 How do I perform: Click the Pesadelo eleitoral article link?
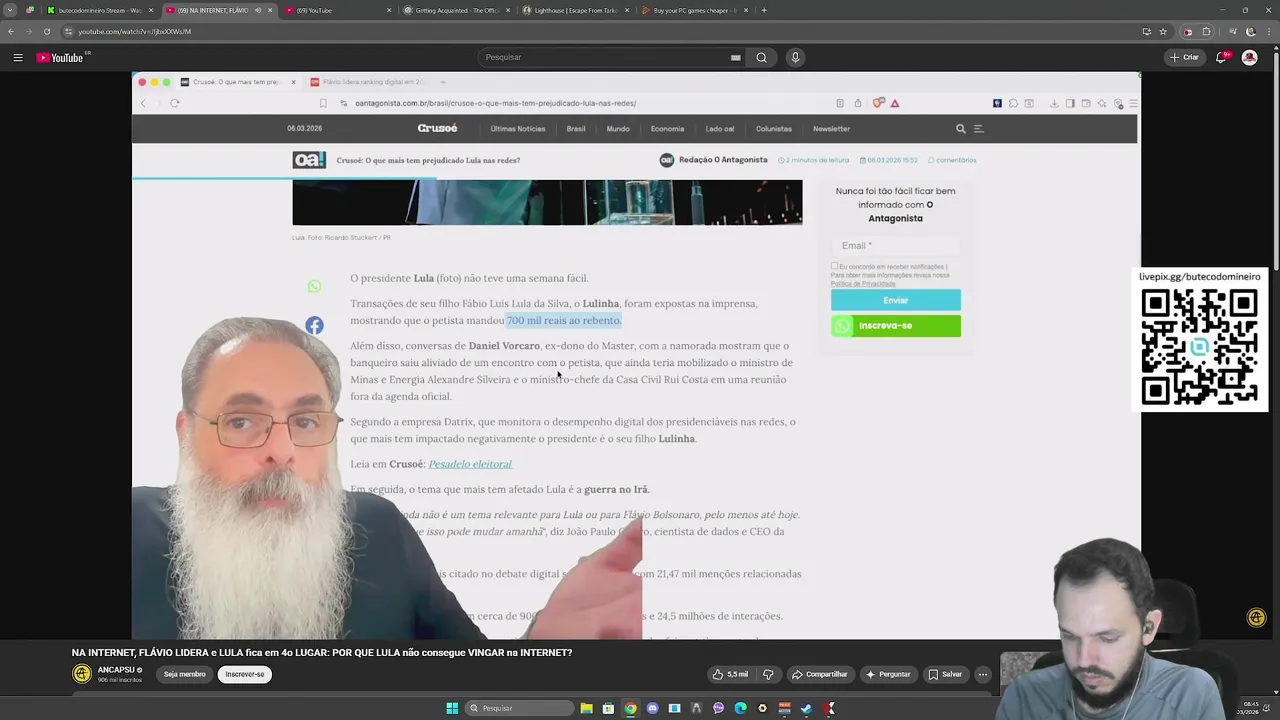pos(470,464)
